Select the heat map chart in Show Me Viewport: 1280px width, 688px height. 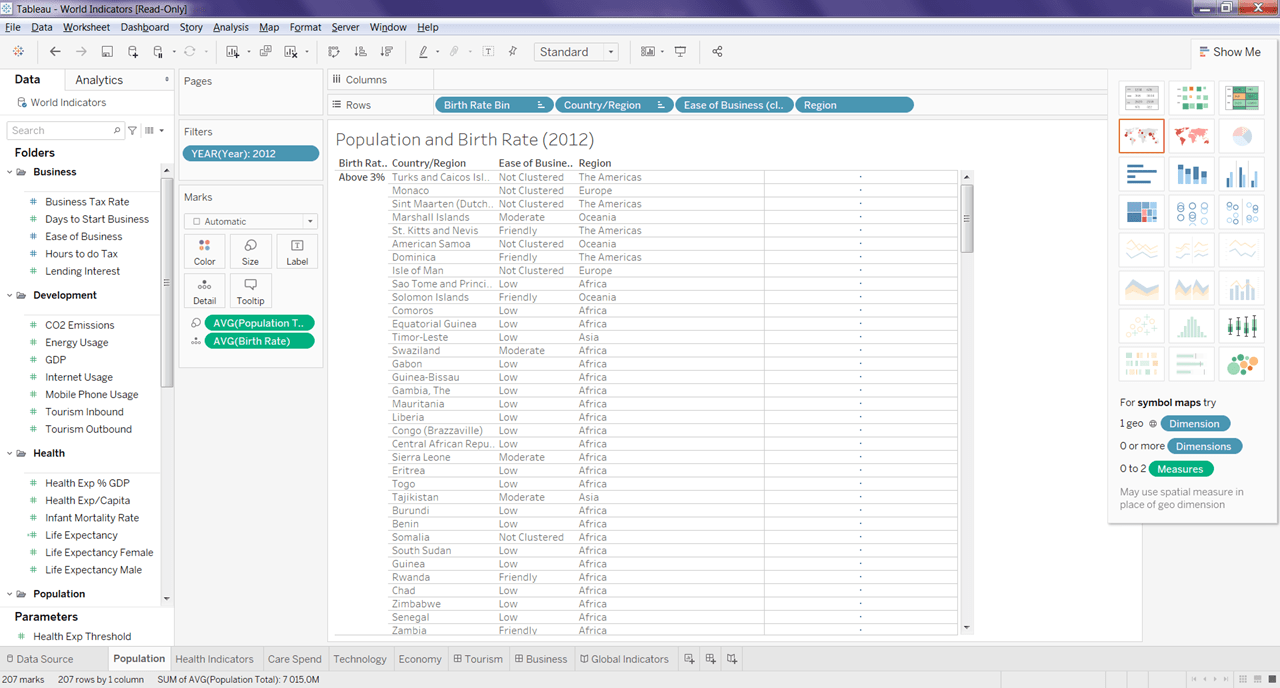[x=1191, y=98]
